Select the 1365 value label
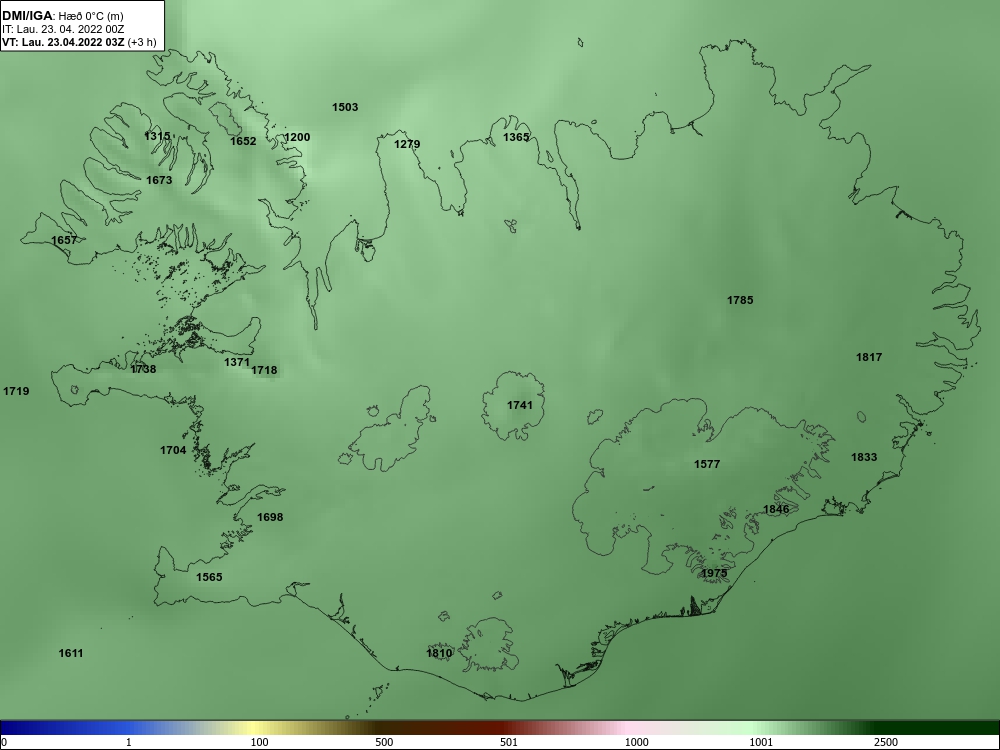Screen dimensions: 1000x750 516,137
